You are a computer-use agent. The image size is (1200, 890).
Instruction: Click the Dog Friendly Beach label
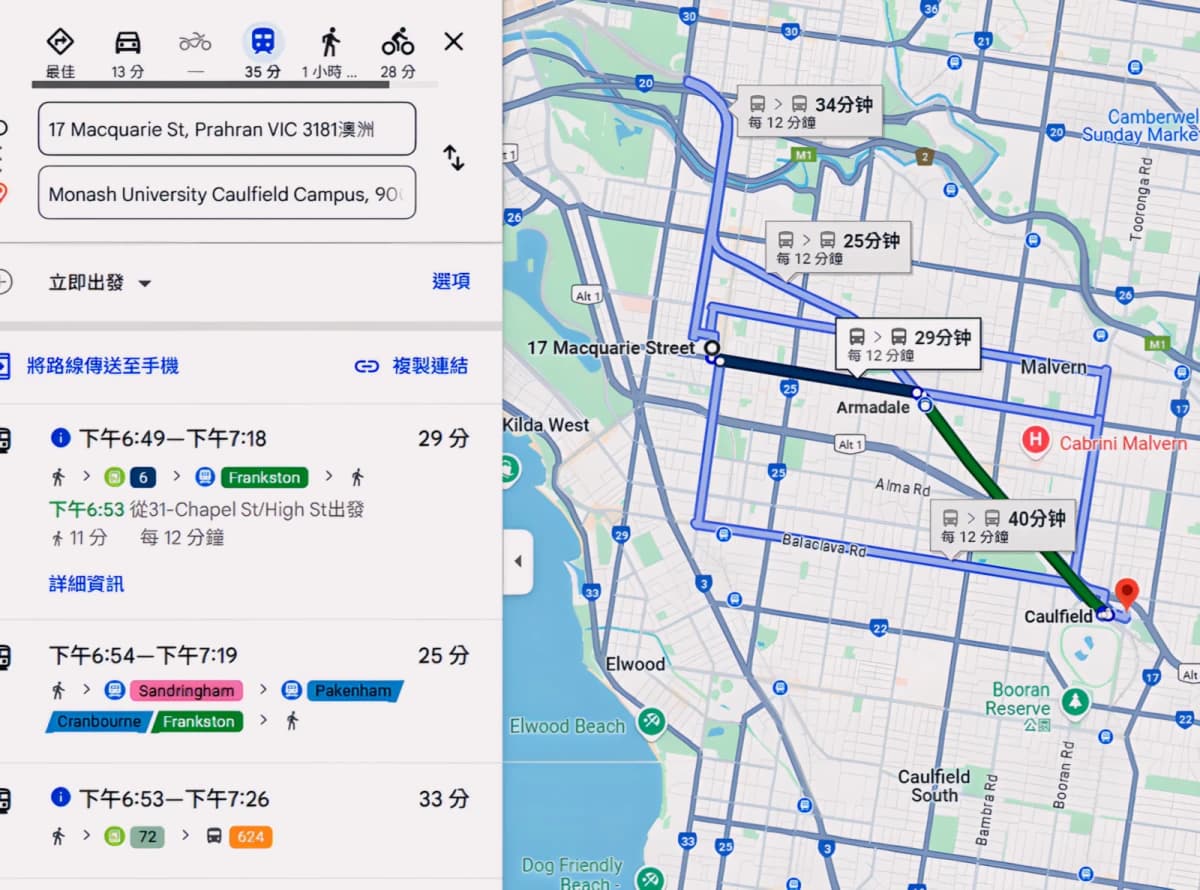tap(571, 873)
